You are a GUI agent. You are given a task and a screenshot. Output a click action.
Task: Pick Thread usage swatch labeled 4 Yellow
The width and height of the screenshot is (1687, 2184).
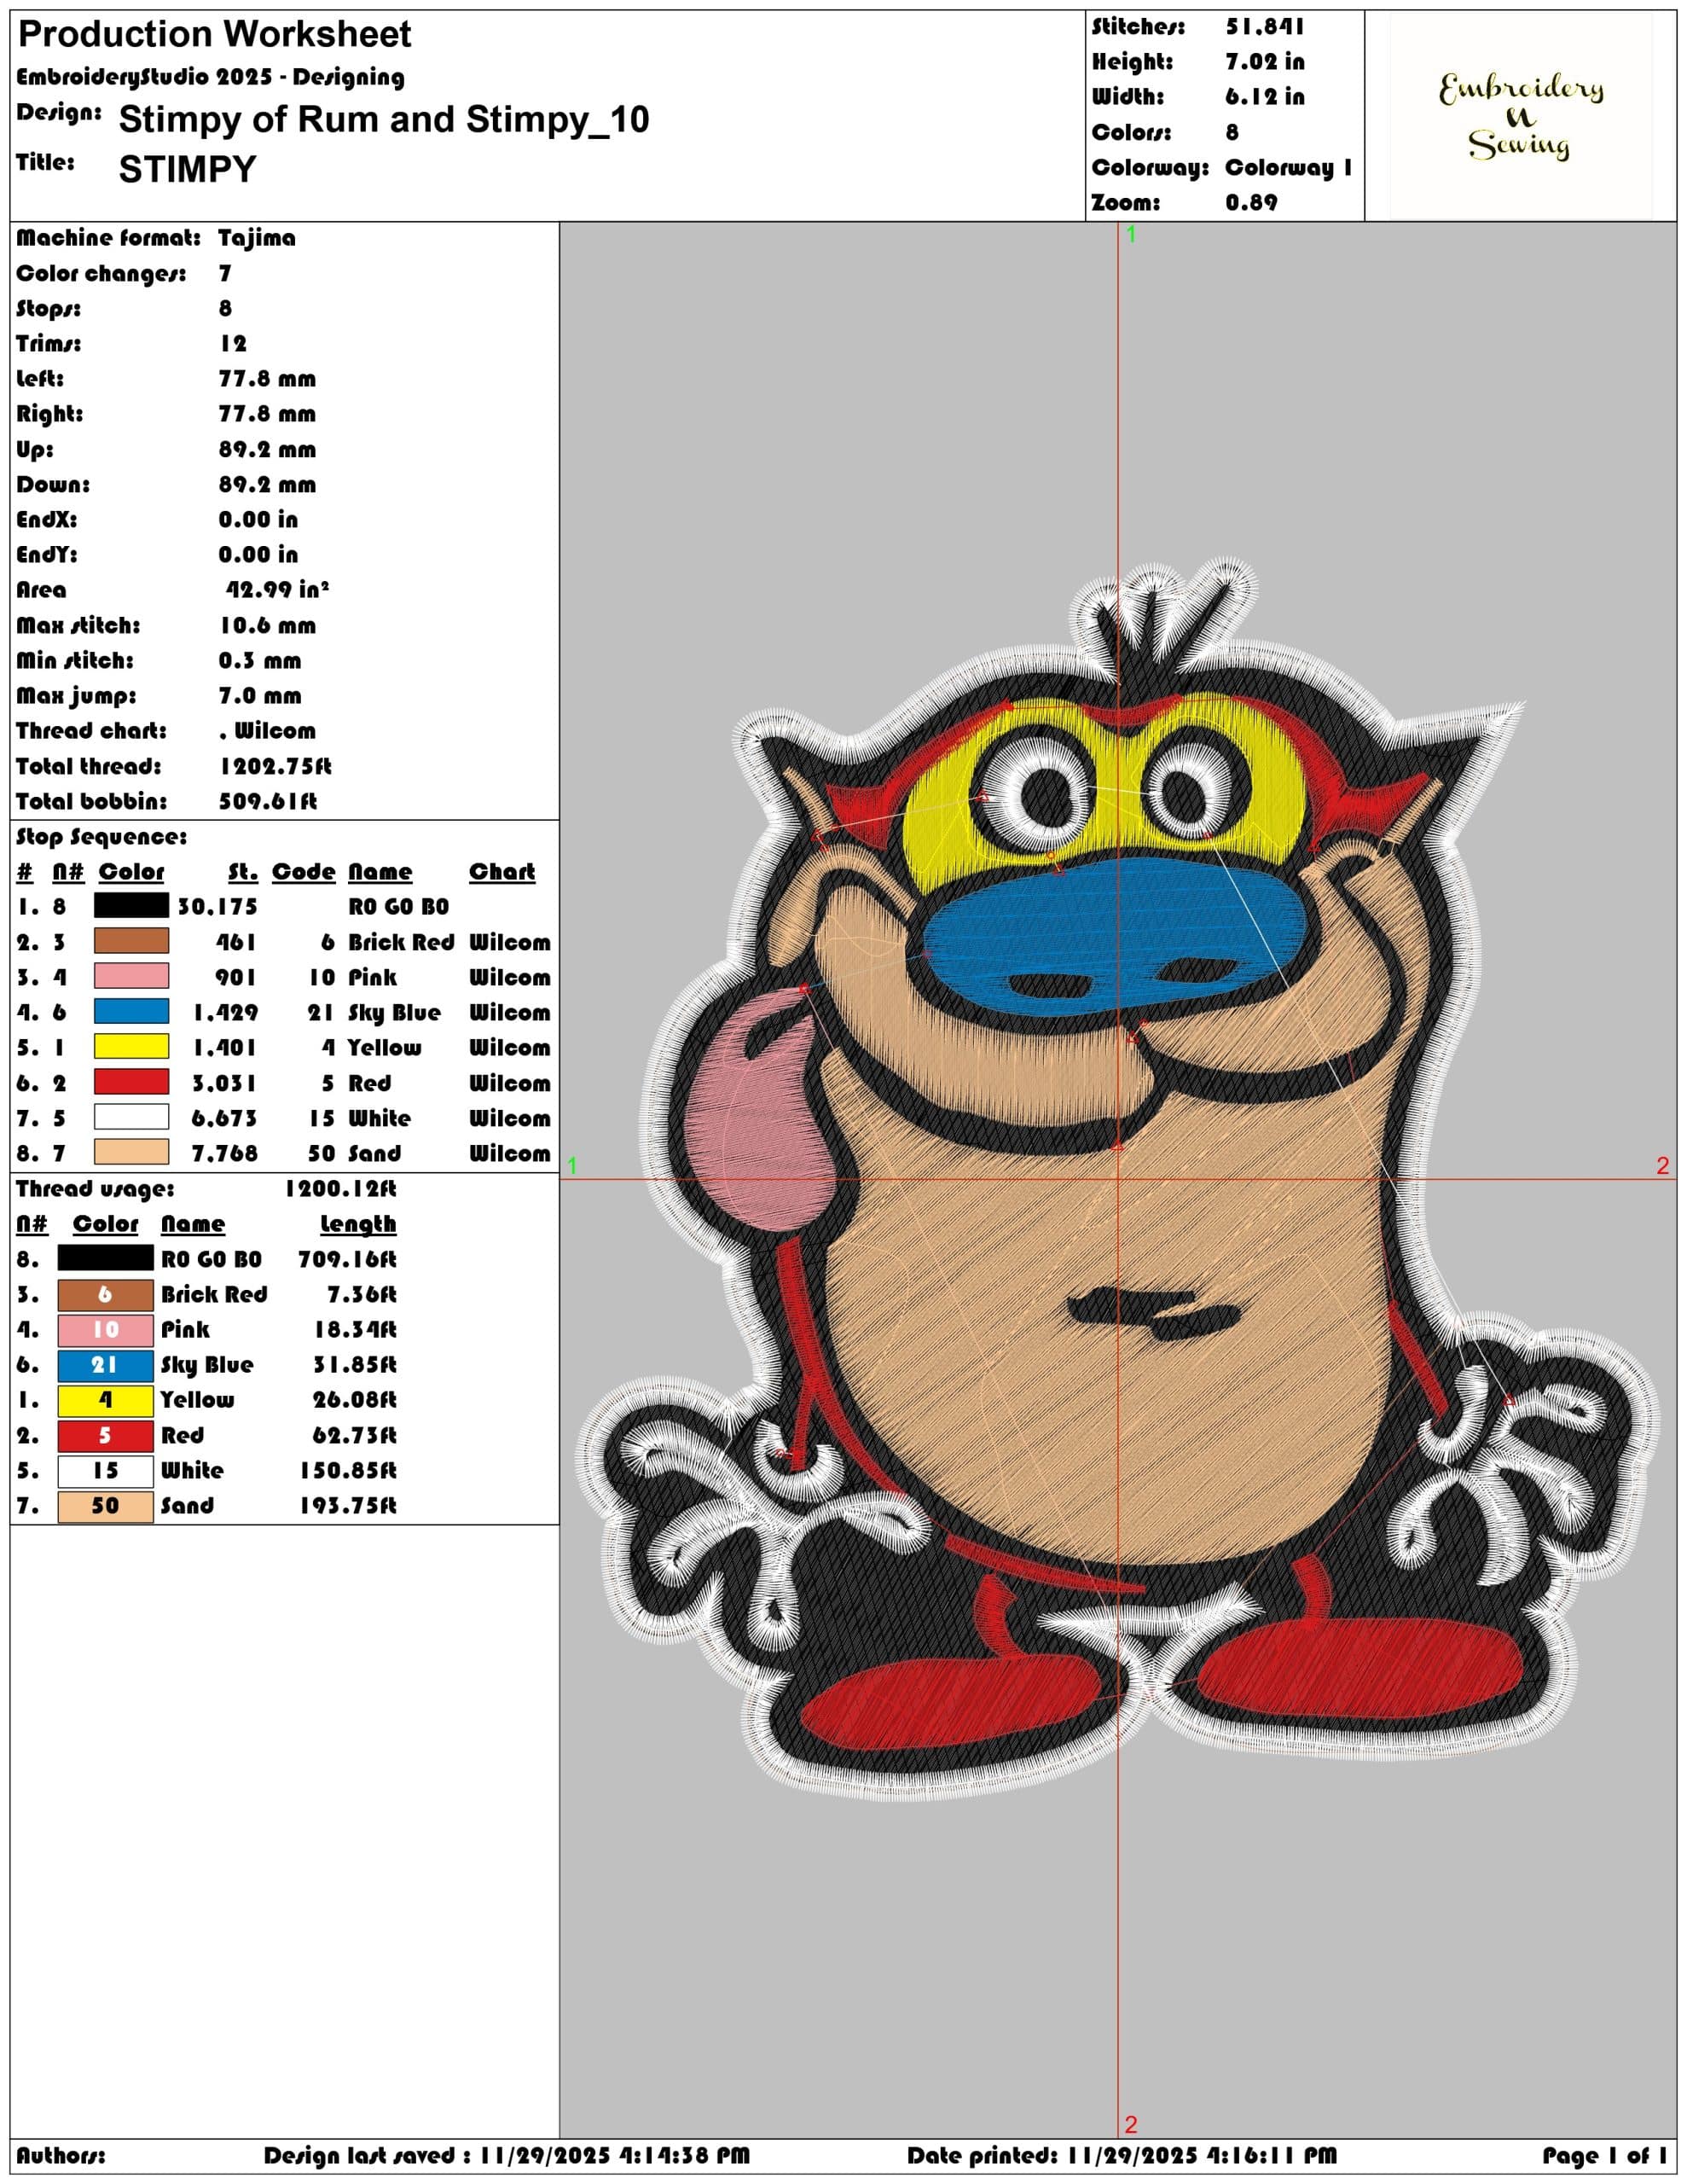click(105, 1399)
